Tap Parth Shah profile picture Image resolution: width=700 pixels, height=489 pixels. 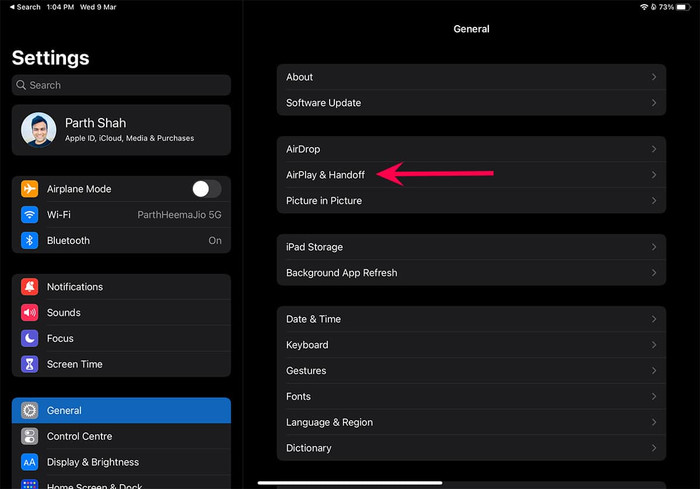point(39,130)
